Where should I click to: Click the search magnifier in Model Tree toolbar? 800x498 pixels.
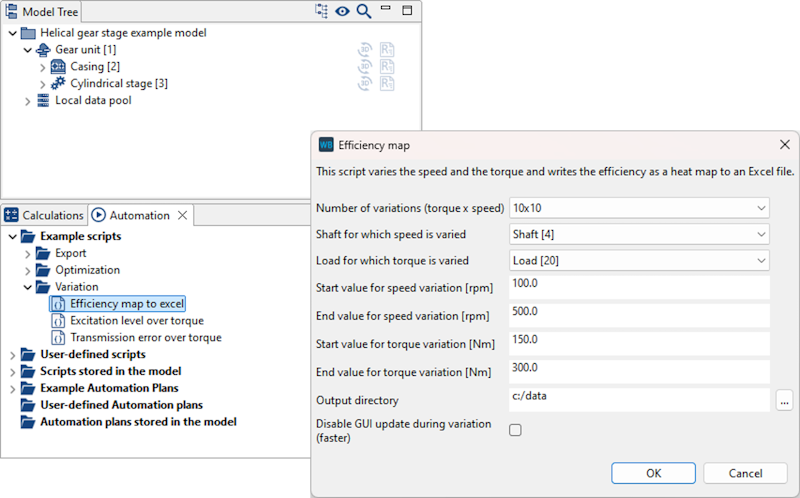tap(363, 11)
